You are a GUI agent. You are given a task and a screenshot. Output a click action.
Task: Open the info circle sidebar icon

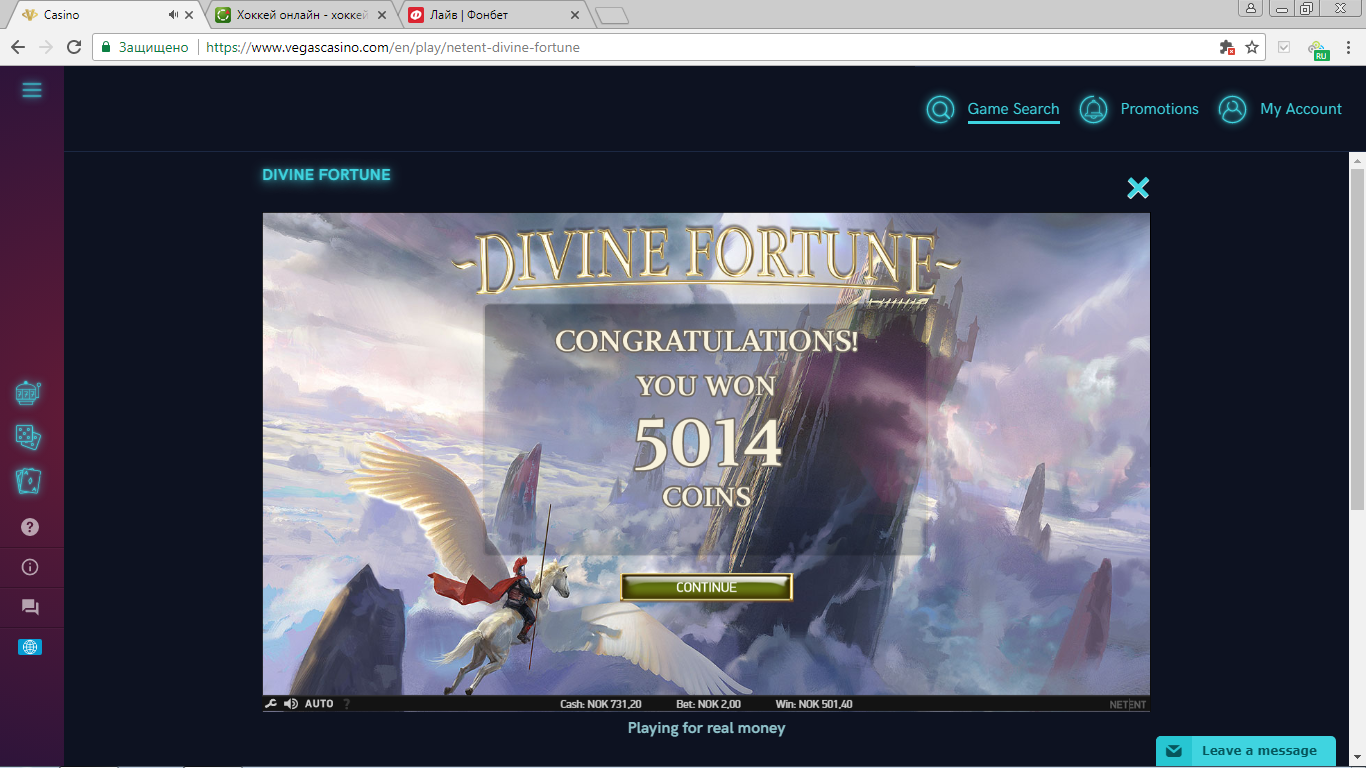(x=30, y=567)
